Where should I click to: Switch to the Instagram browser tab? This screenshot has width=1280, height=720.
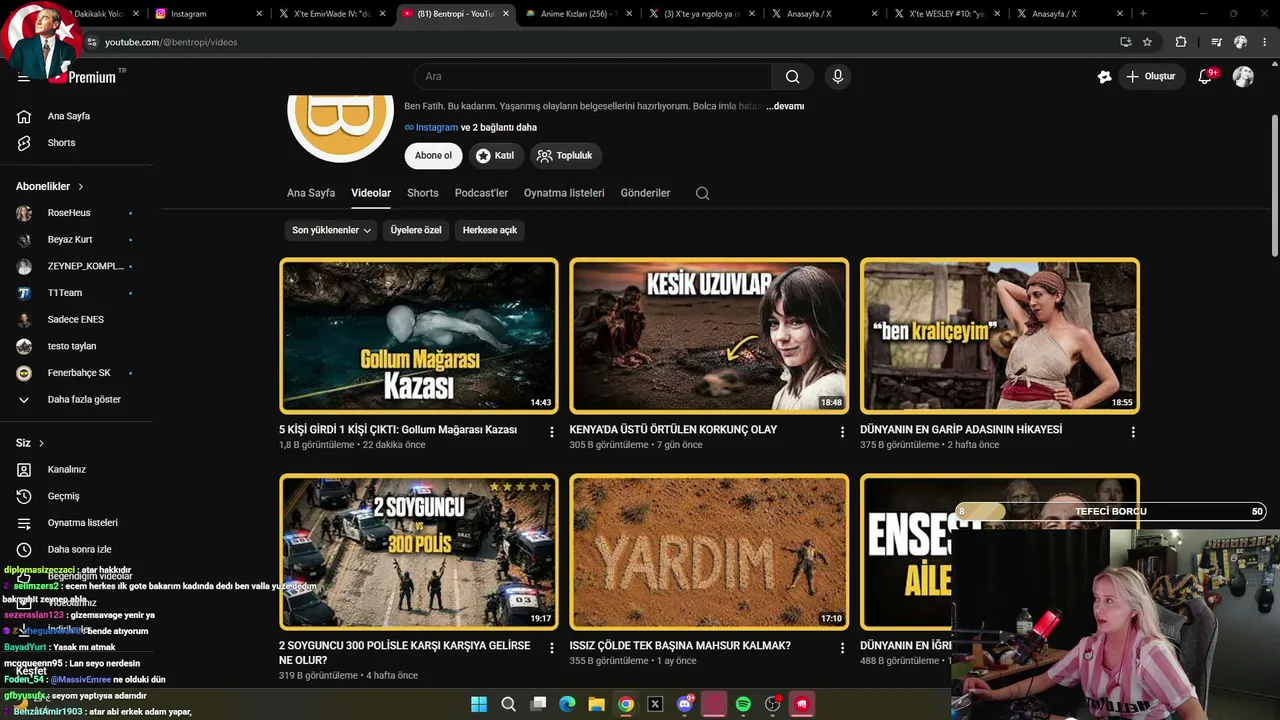(x=208, y=13)
